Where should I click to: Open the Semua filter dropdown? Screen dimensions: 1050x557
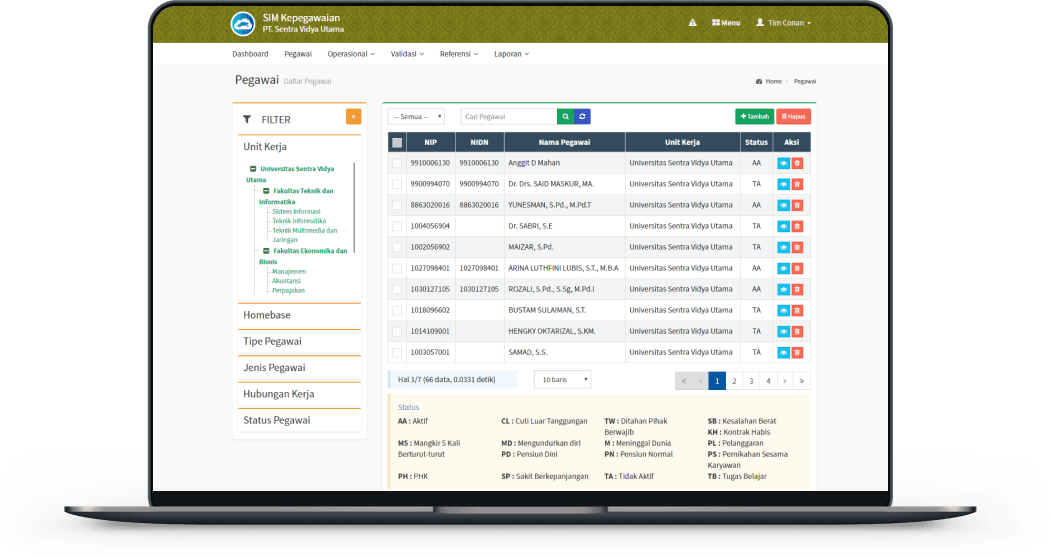416,117
